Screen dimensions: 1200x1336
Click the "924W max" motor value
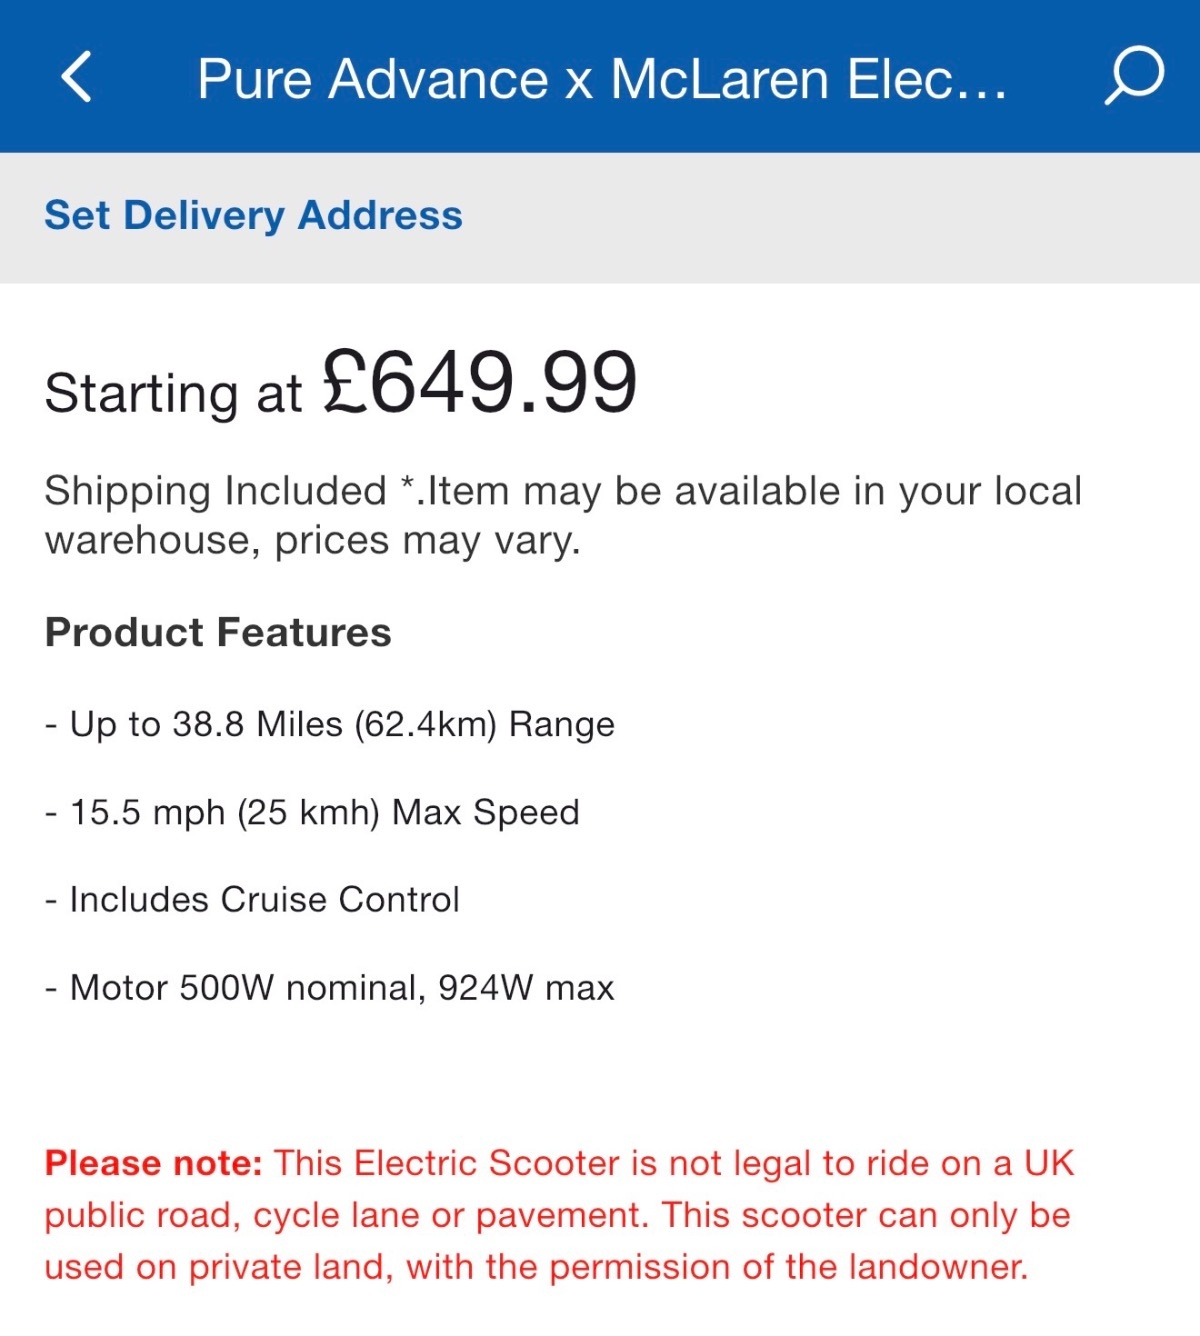526,988
